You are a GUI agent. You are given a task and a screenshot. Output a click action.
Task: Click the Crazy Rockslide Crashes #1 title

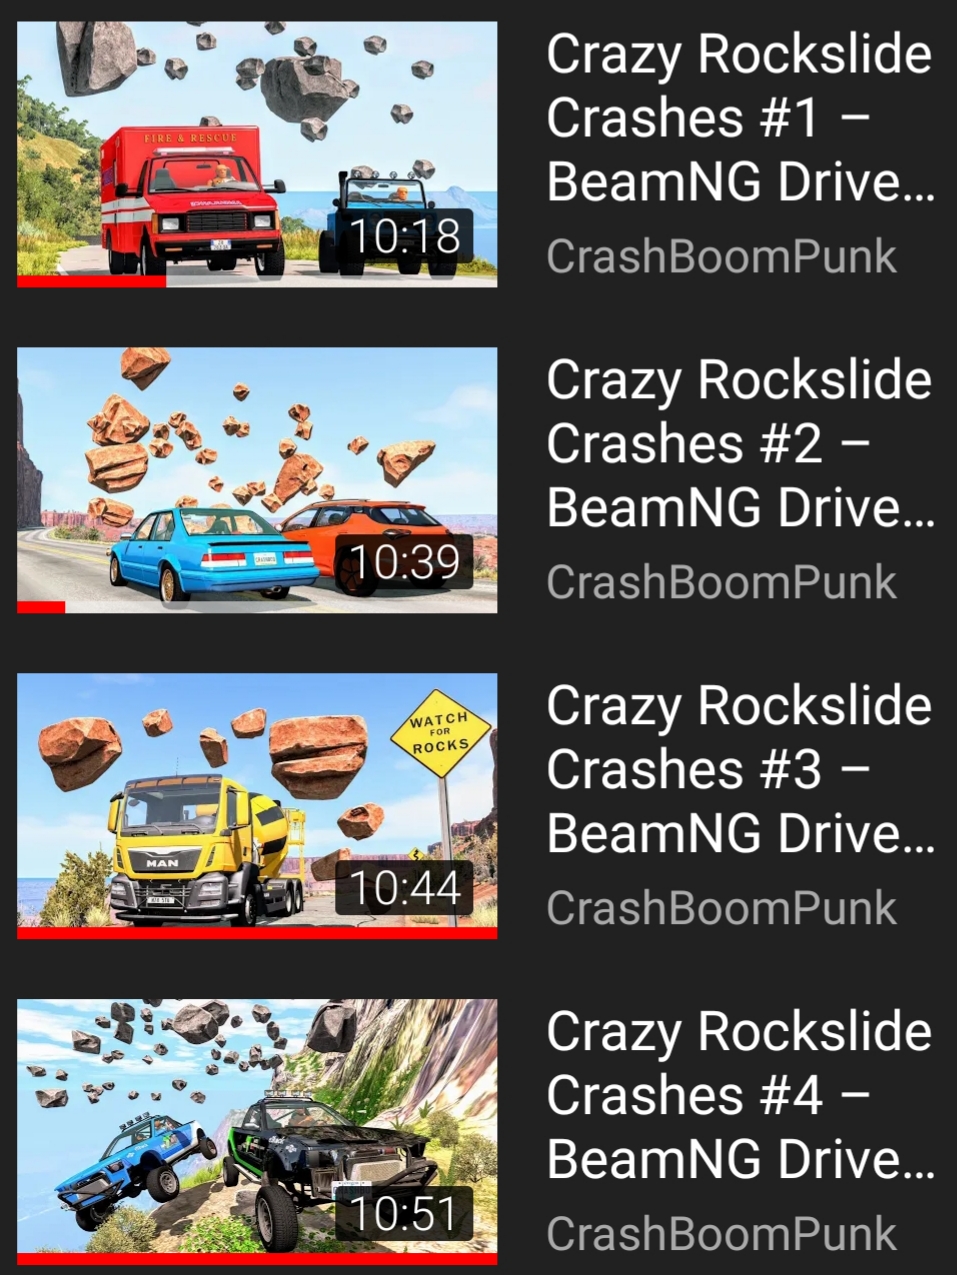pos(739,117)
